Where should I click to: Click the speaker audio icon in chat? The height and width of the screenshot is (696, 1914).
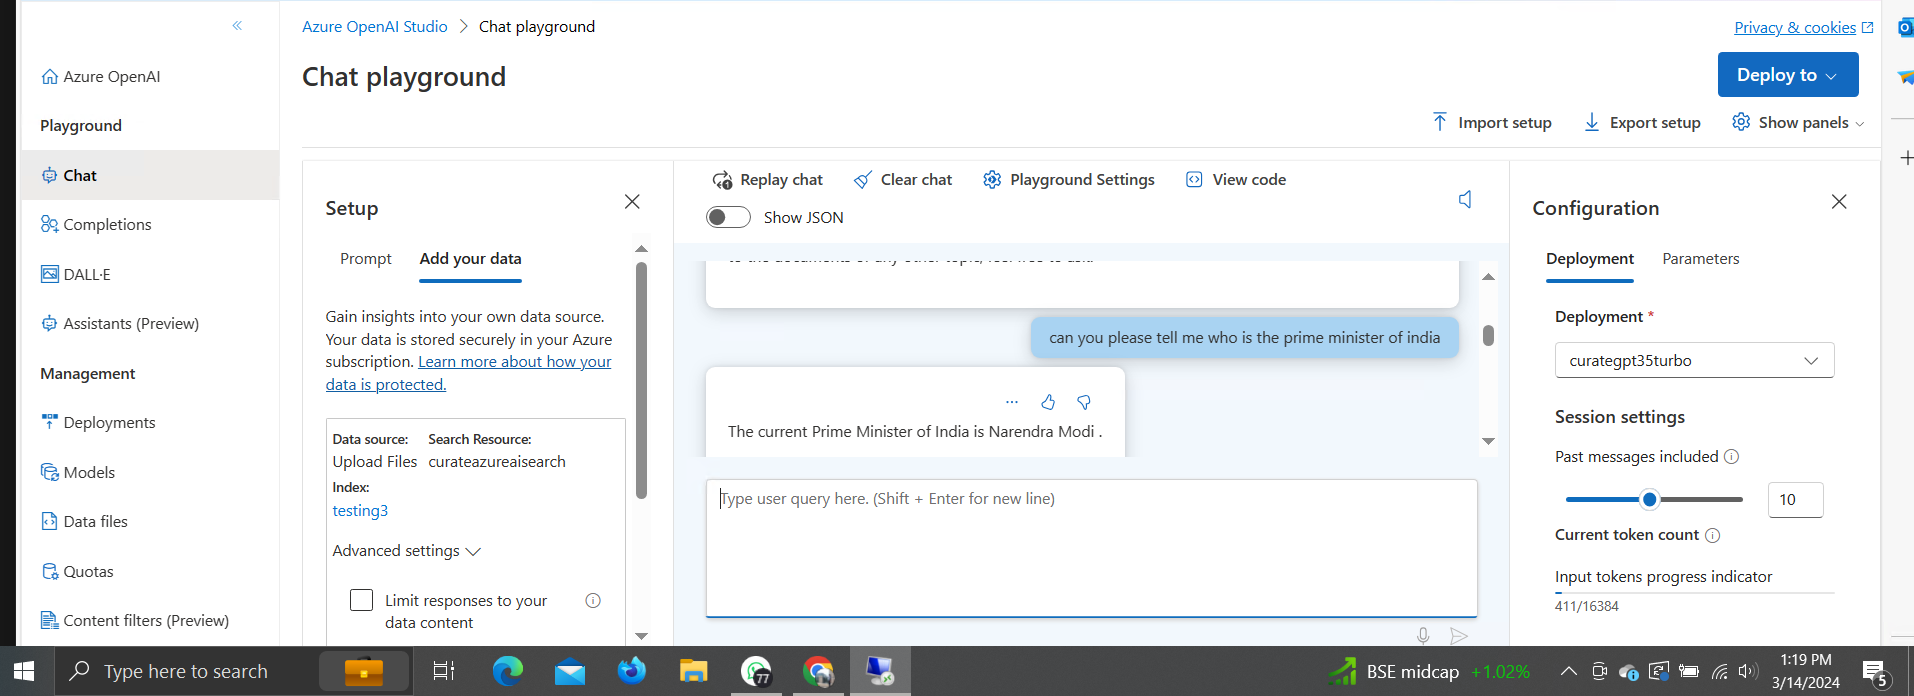tap(1465, 200)
